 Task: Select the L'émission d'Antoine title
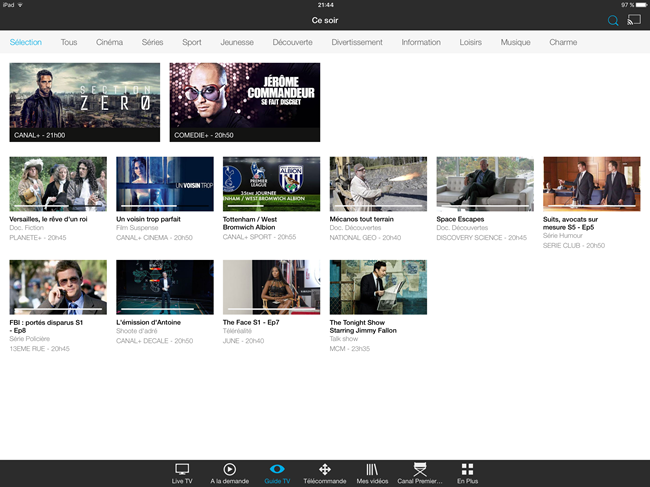148,322
